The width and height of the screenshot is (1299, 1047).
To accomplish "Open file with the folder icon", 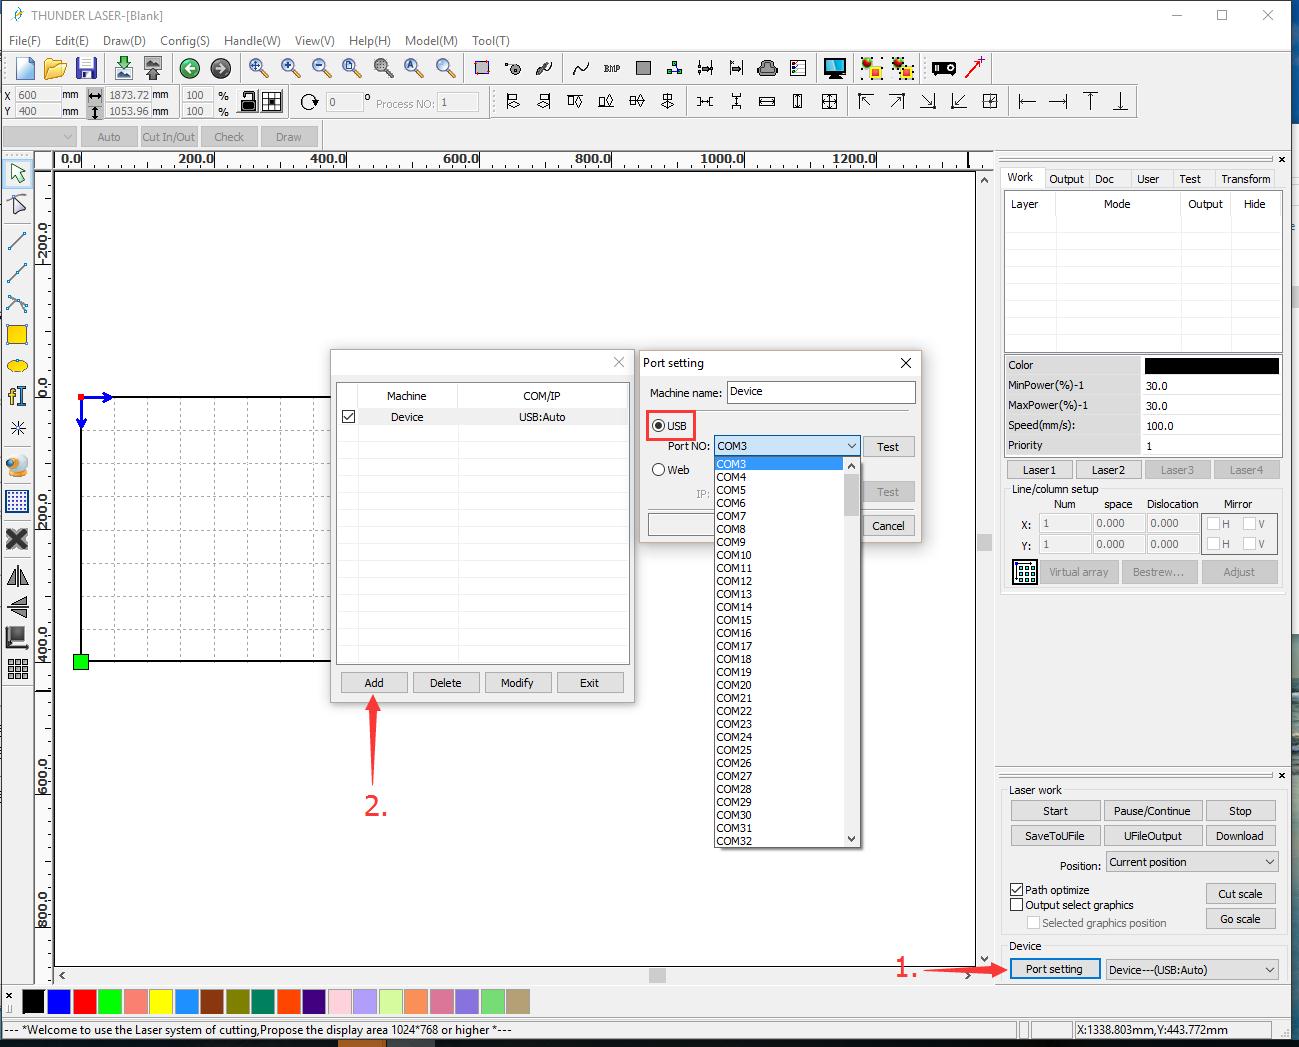I will pos(55,68).
